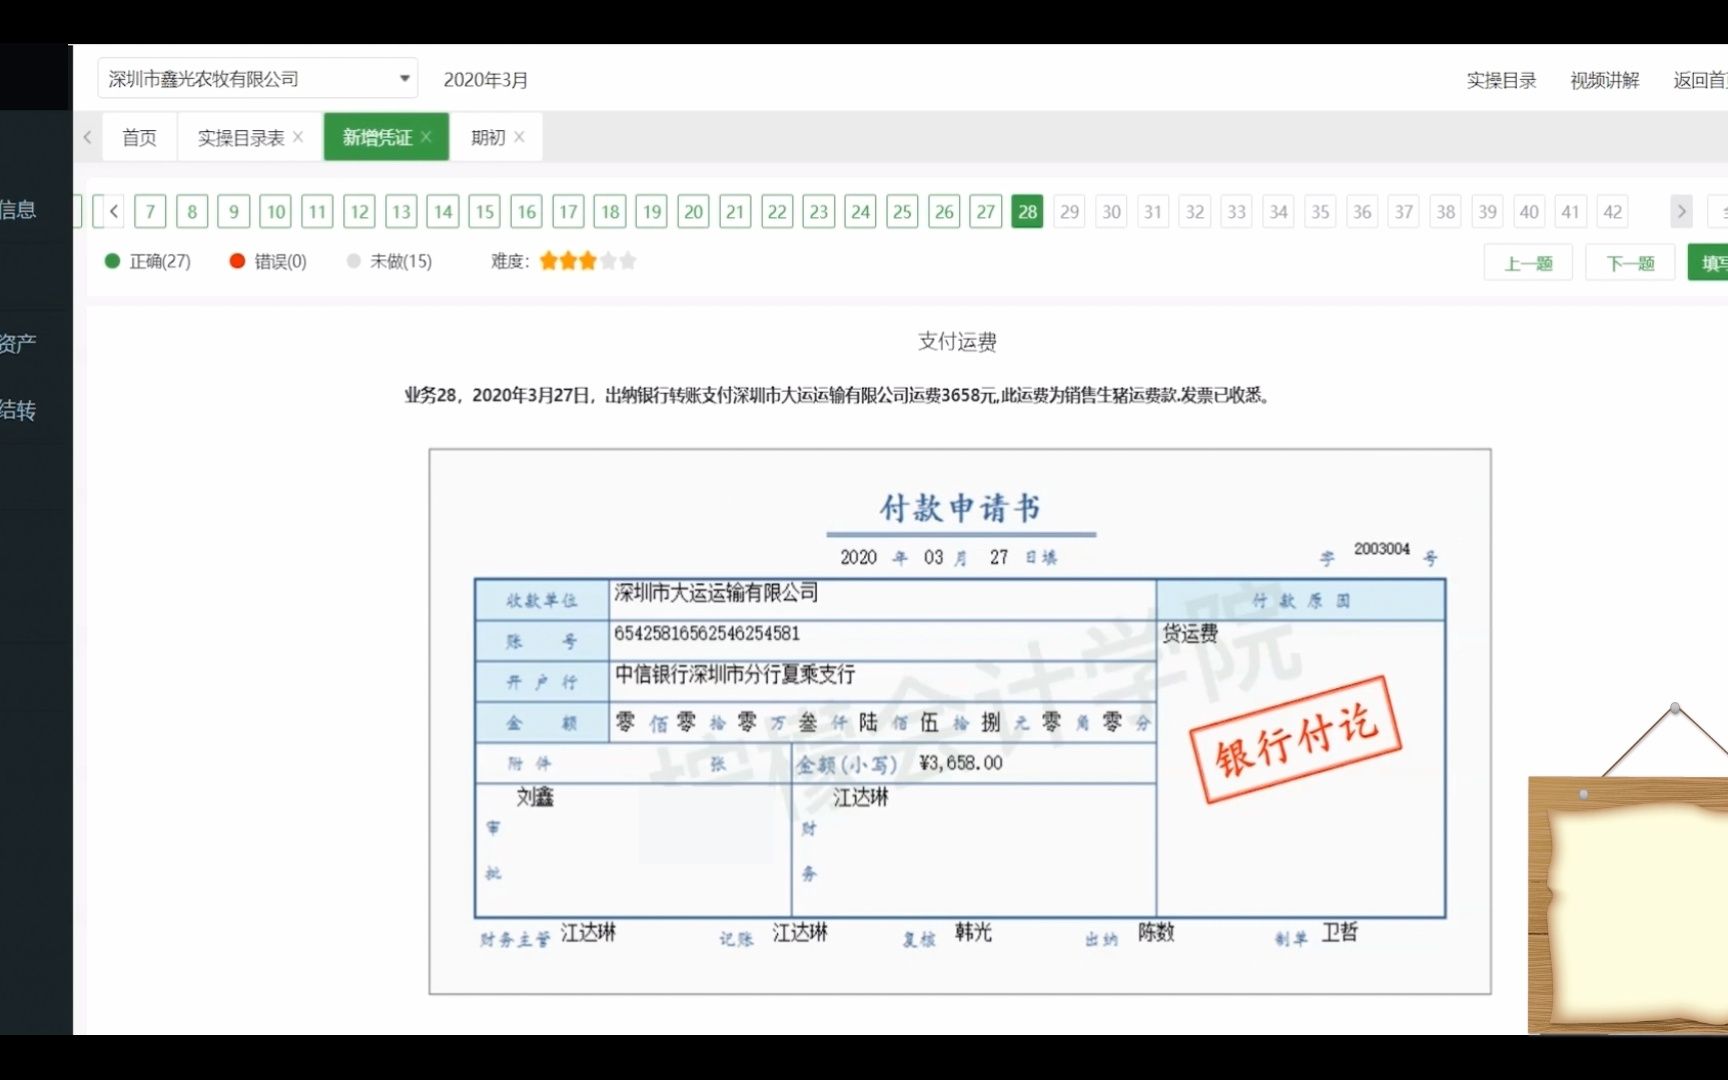Jump to question 13
The image size is (1728, 1080).
pos(401,211)
